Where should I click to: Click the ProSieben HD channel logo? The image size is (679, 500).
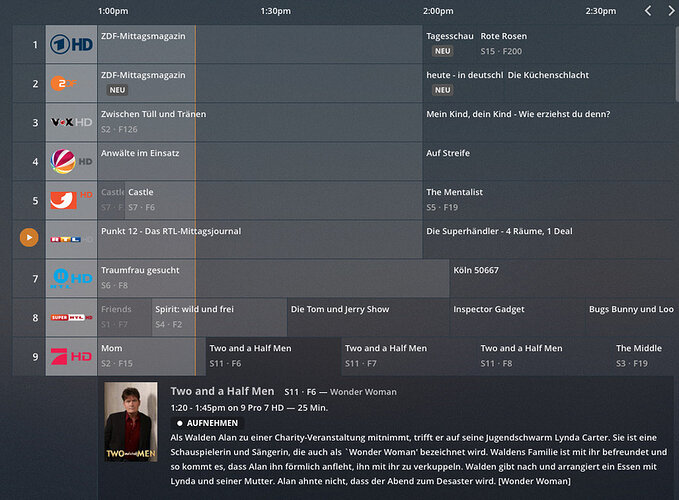pos(71,356)
